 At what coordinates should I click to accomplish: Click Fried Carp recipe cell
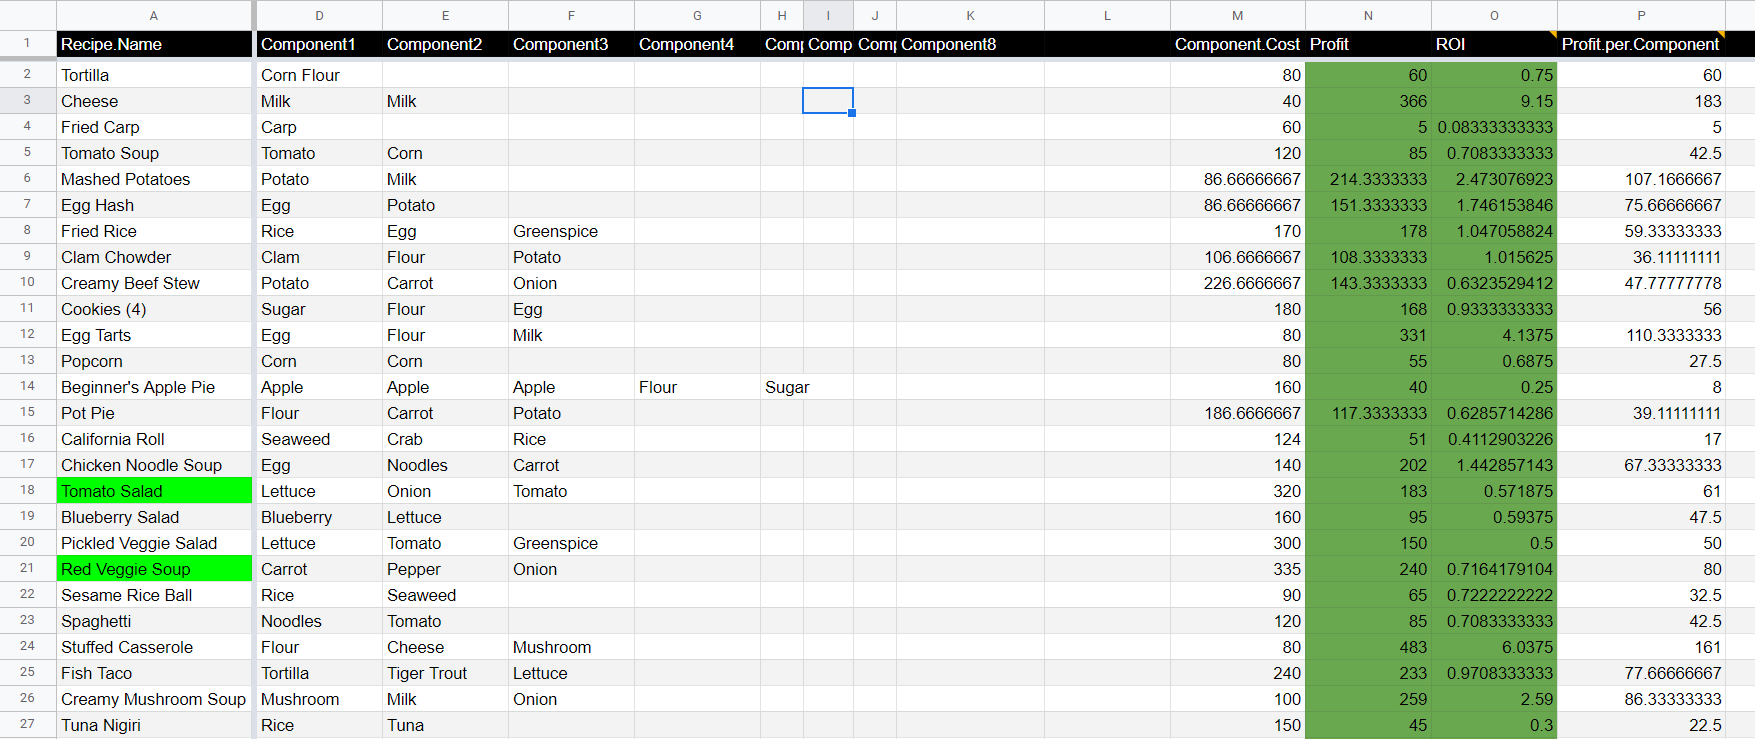click(x=154, y=127)
